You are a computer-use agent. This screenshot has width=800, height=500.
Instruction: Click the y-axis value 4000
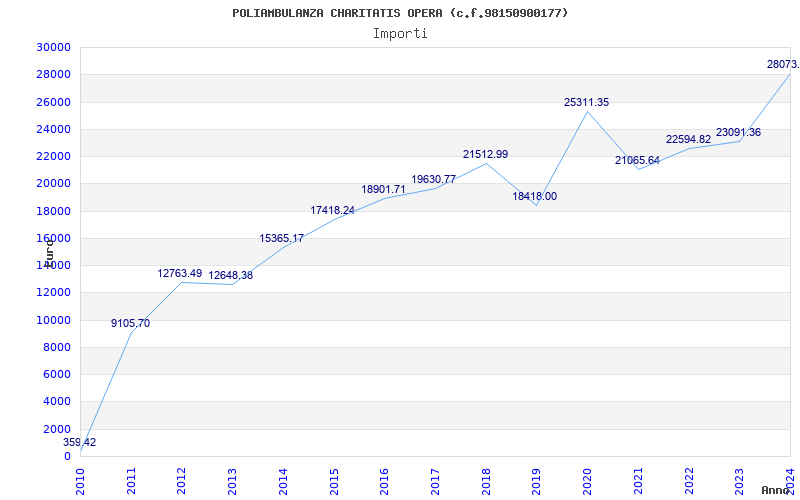click(x=57, y=402)
